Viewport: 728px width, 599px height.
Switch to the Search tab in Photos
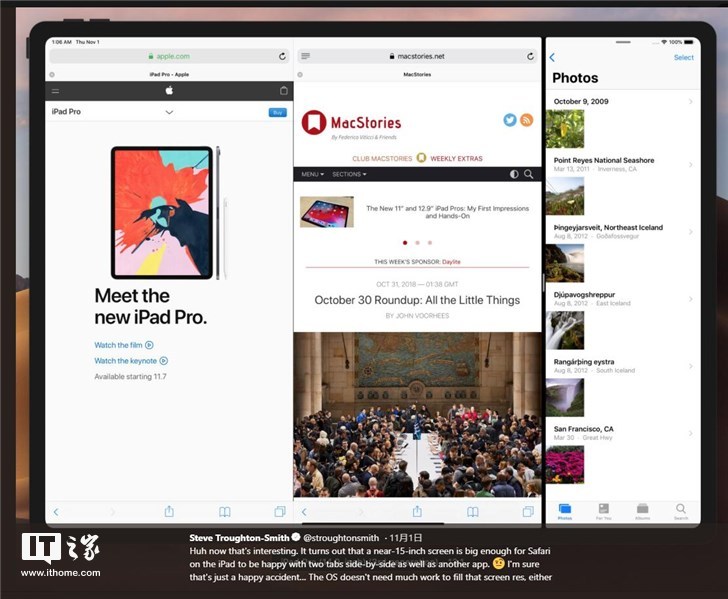(x=681, y=511)
